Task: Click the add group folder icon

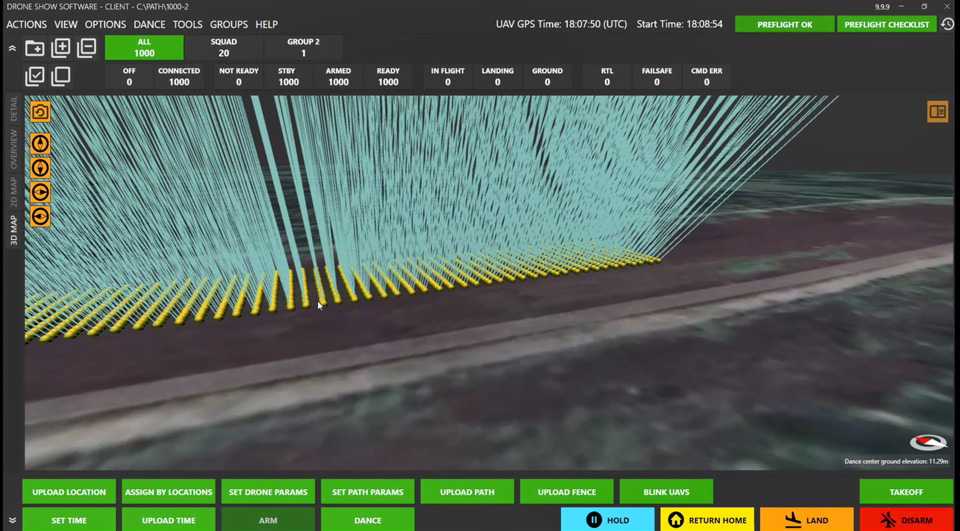Action: 35,48
